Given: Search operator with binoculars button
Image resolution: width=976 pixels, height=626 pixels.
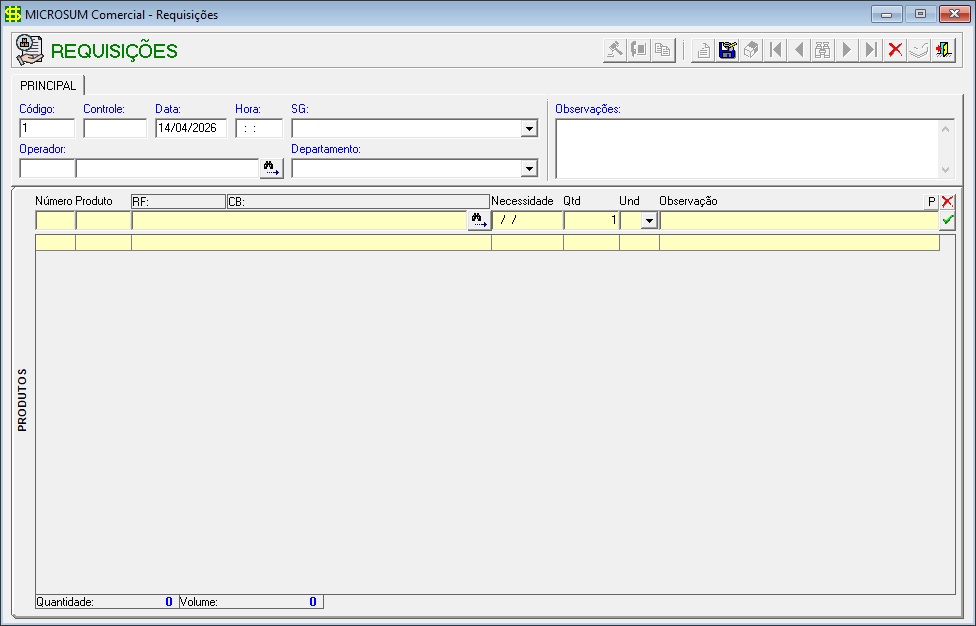Looking at the screenshot, I should (x=271, y=168).
